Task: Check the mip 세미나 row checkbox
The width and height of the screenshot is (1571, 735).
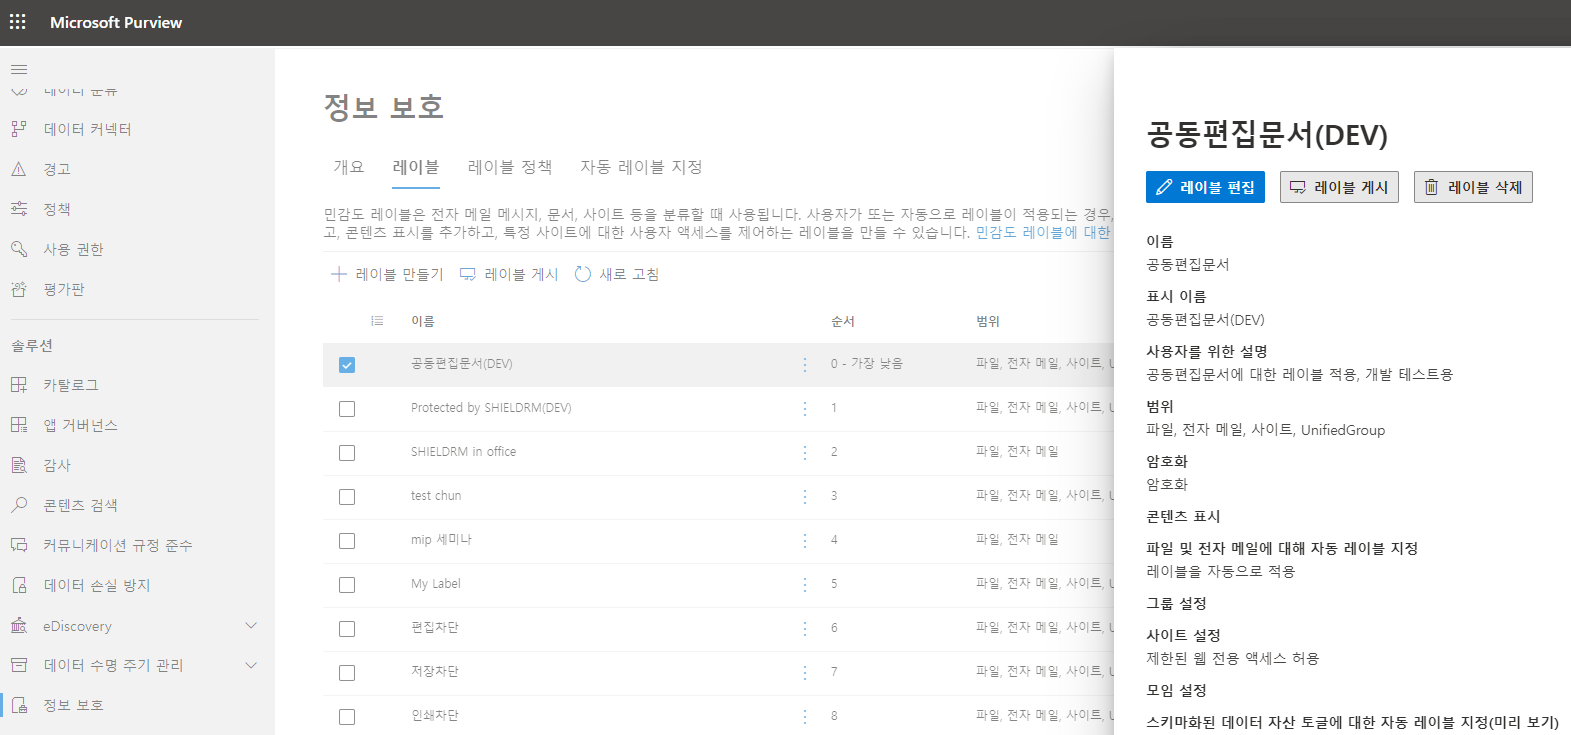Action: pos(347,541)
